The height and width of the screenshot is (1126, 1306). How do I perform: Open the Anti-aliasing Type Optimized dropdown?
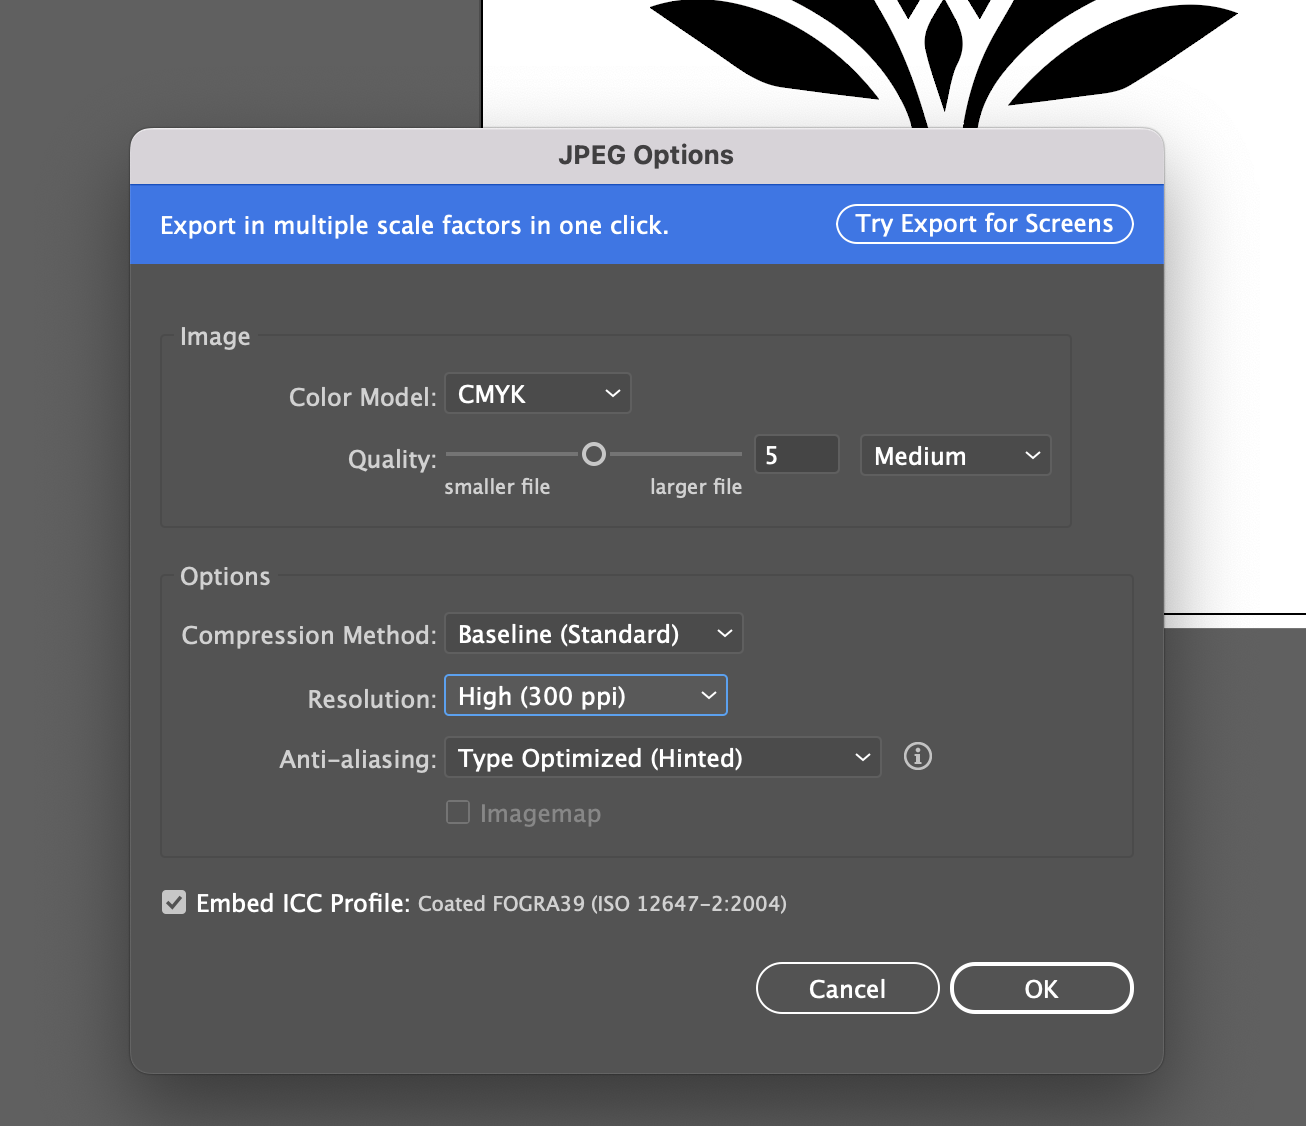tap(662, 758)
